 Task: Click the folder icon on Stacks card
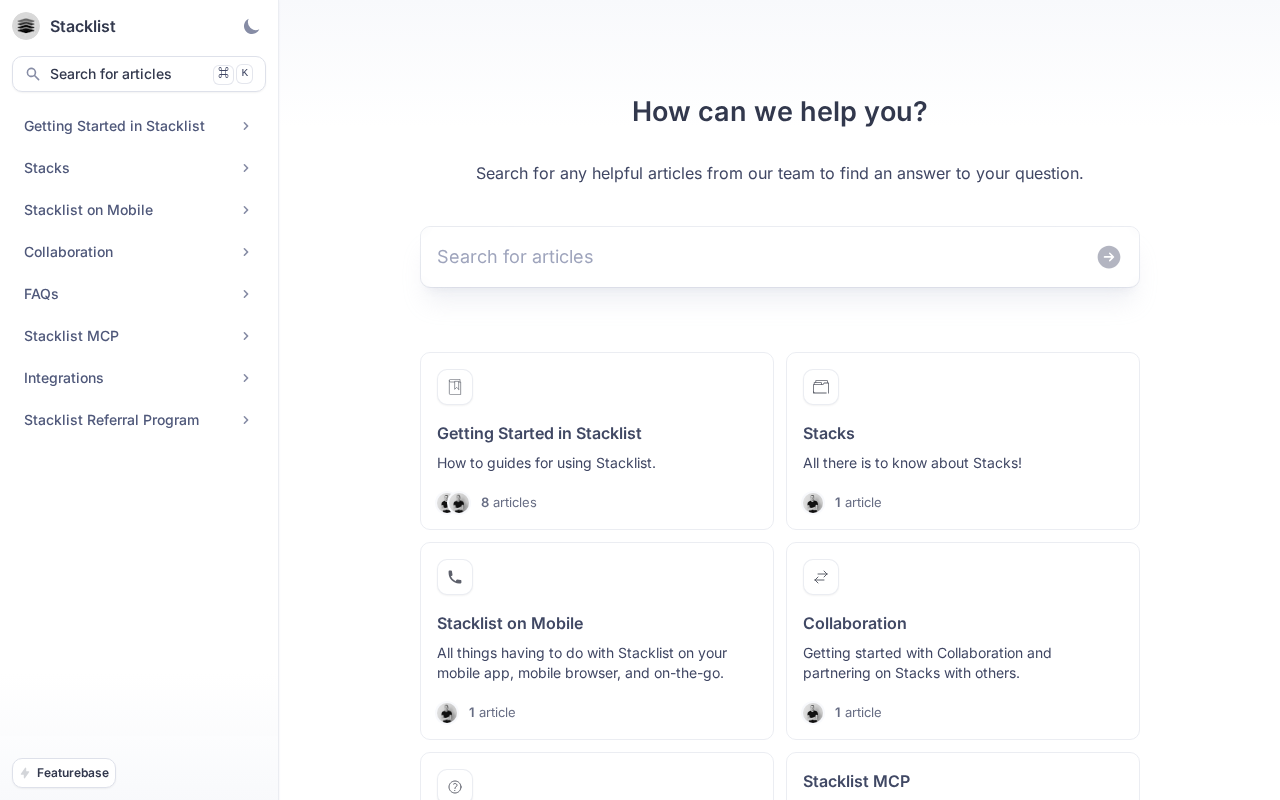click(821, 387)
